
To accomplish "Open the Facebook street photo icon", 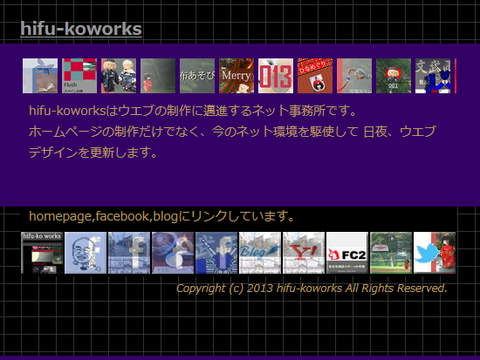I will pos(129,253).
